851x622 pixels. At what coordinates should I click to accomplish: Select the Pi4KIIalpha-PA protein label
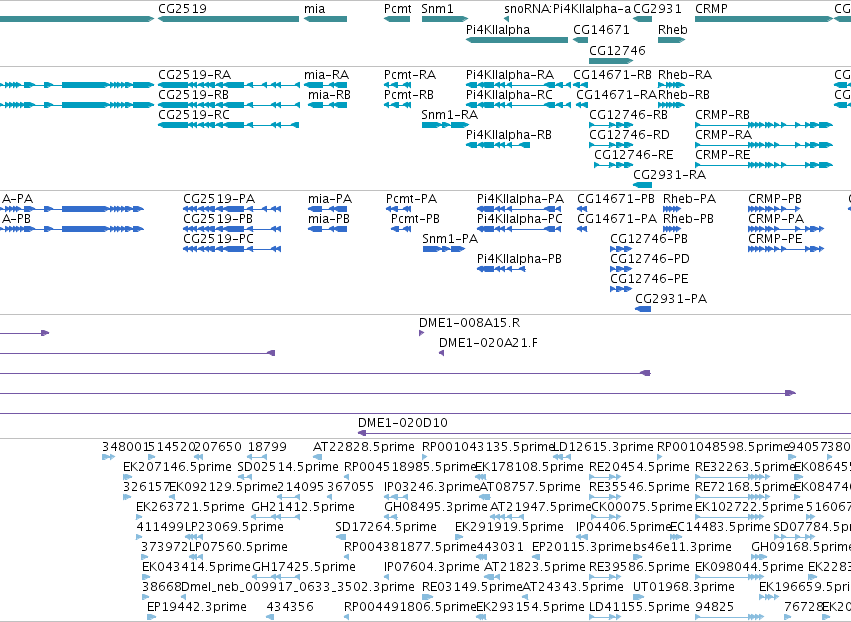click(520, 199)
